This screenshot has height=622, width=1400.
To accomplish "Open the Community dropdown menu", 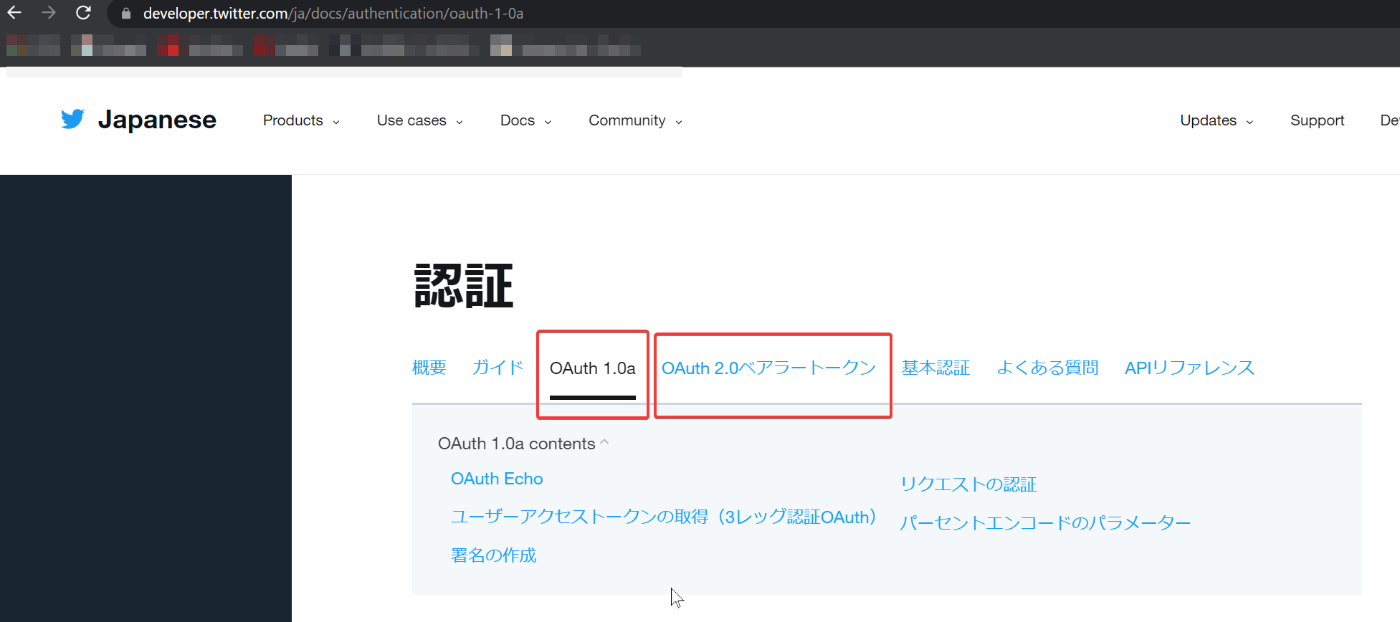I will (636, 120).
